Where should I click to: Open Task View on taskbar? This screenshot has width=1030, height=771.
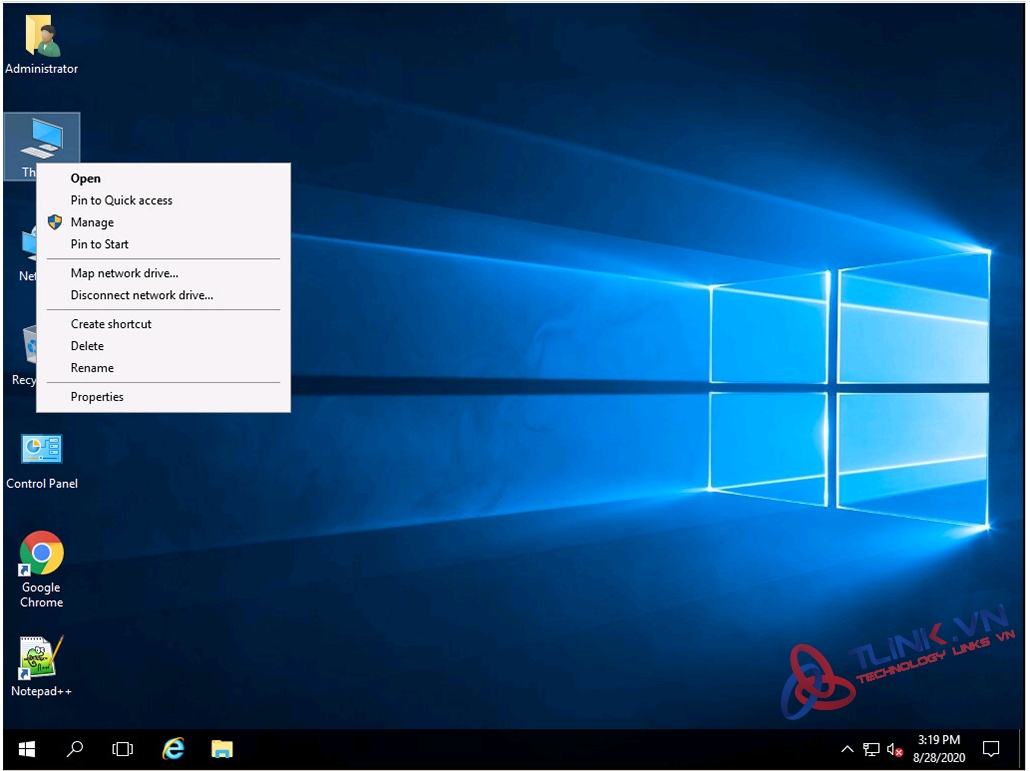[x=123, y=749]
